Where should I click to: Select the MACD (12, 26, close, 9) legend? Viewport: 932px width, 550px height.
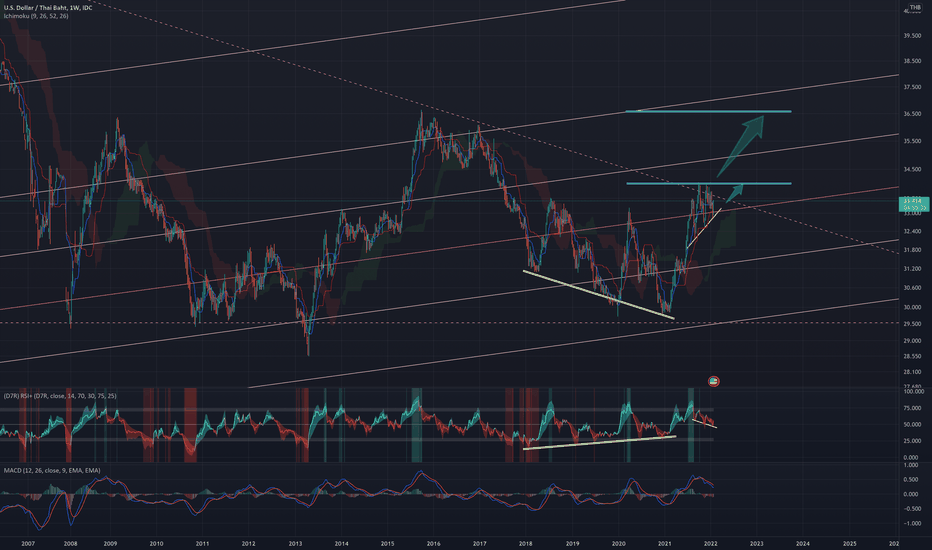(x=52, y=470)
